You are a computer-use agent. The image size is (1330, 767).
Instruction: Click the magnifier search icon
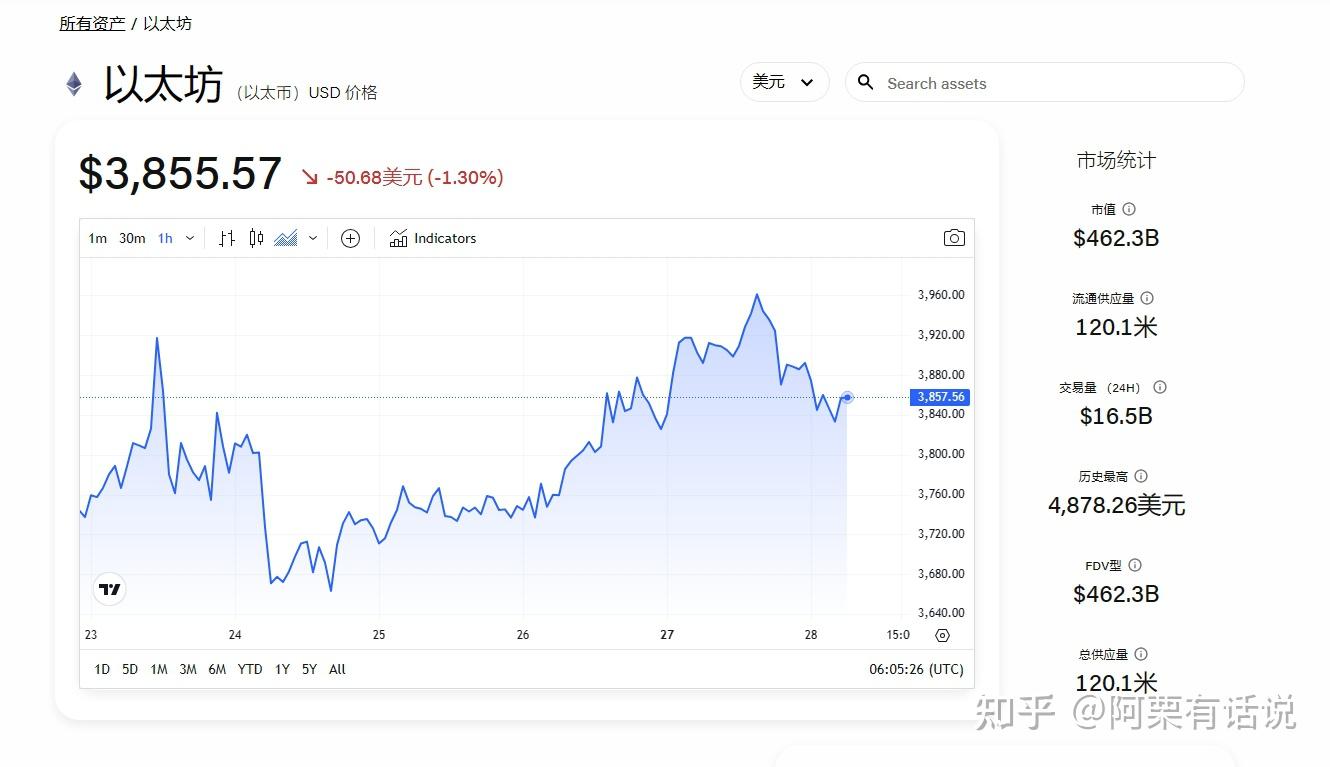tap(866, 83)
